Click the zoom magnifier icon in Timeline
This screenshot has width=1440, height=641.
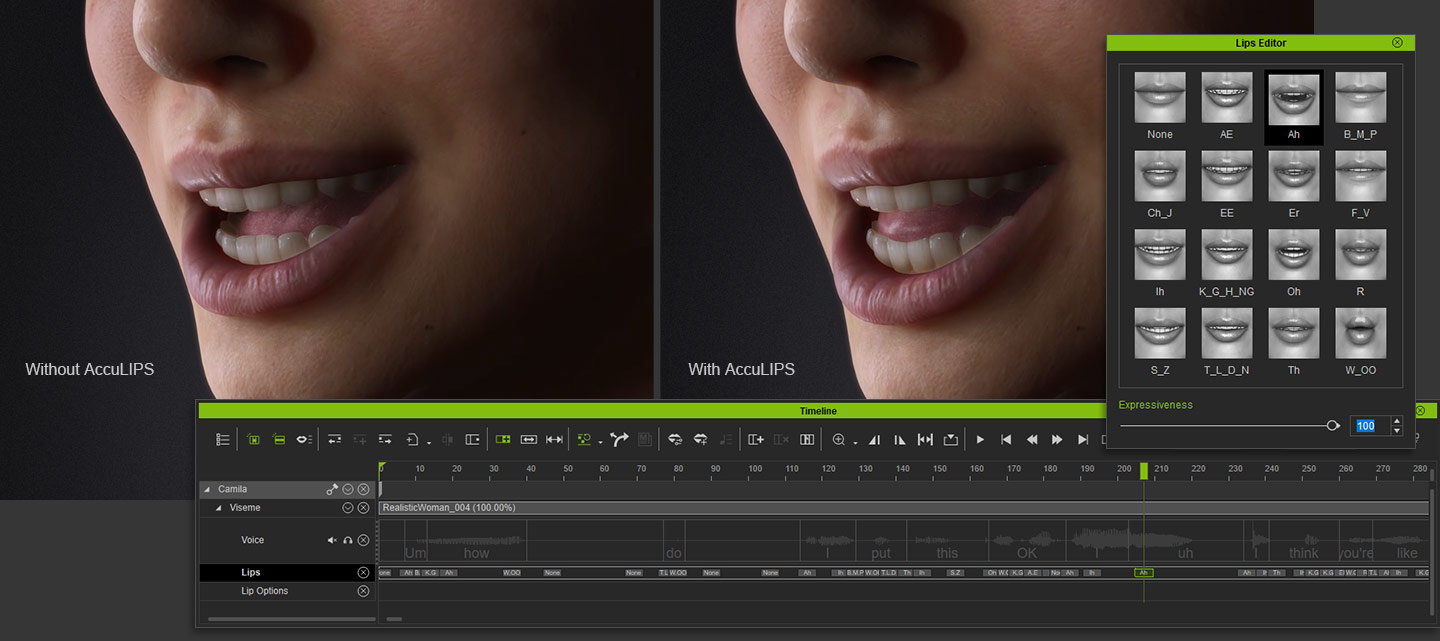click(839, 440)
